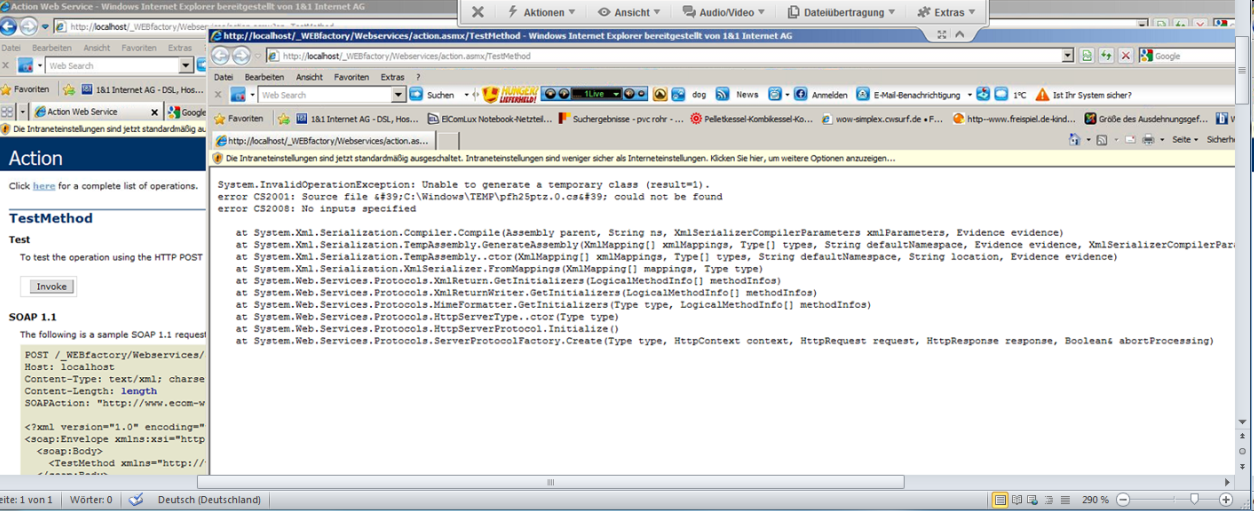This screenshot has height=511, width=1254.
Task: Open the Extras dropdown in remote toolbar
Action: [941, 12]
